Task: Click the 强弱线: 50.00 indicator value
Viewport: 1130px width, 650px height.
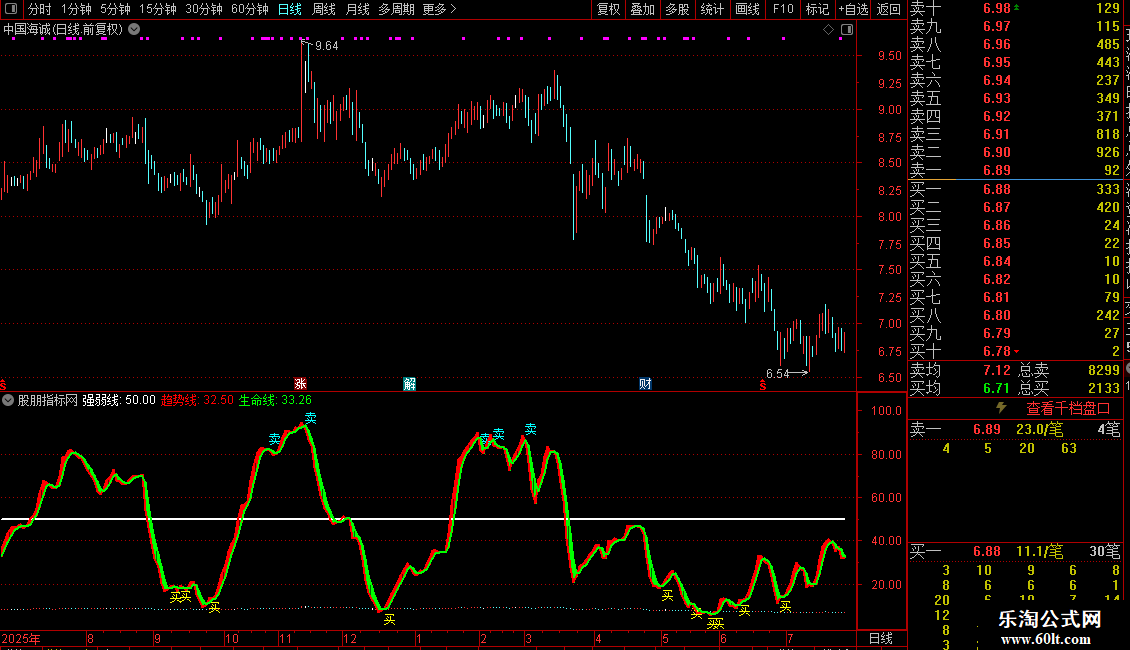Action: coord(119,400)
